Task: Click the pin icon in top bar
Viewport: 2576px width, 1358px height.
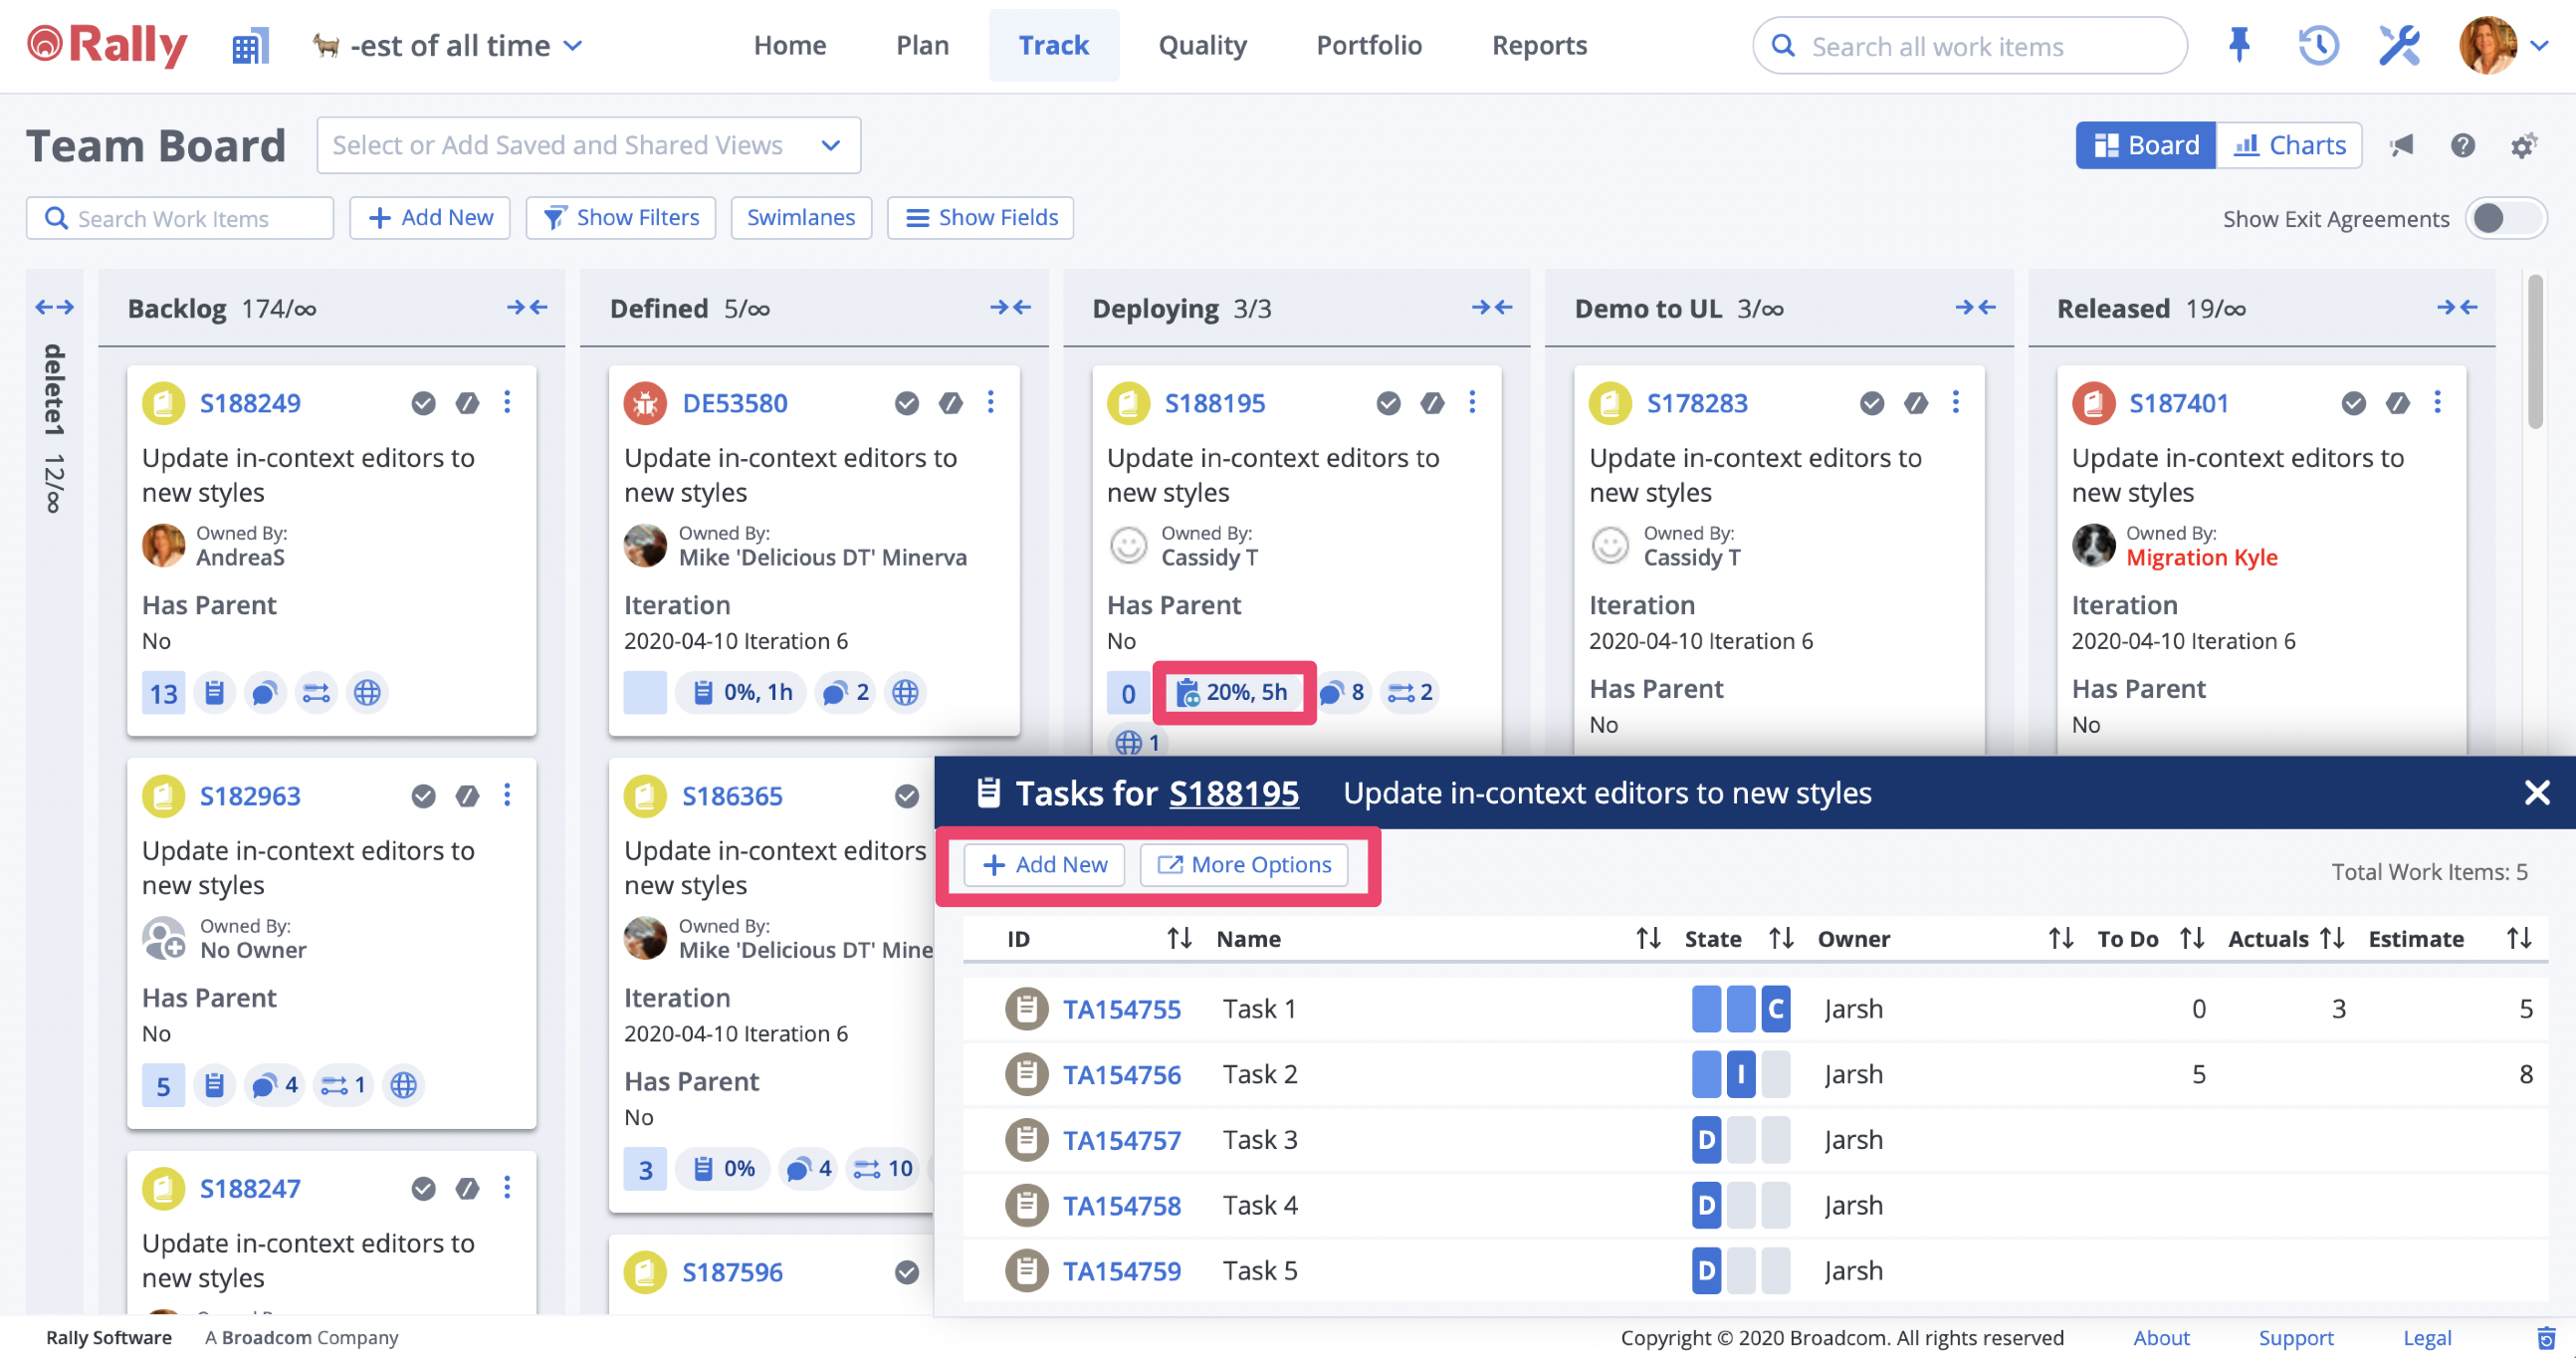Action: pos(2238,45)
